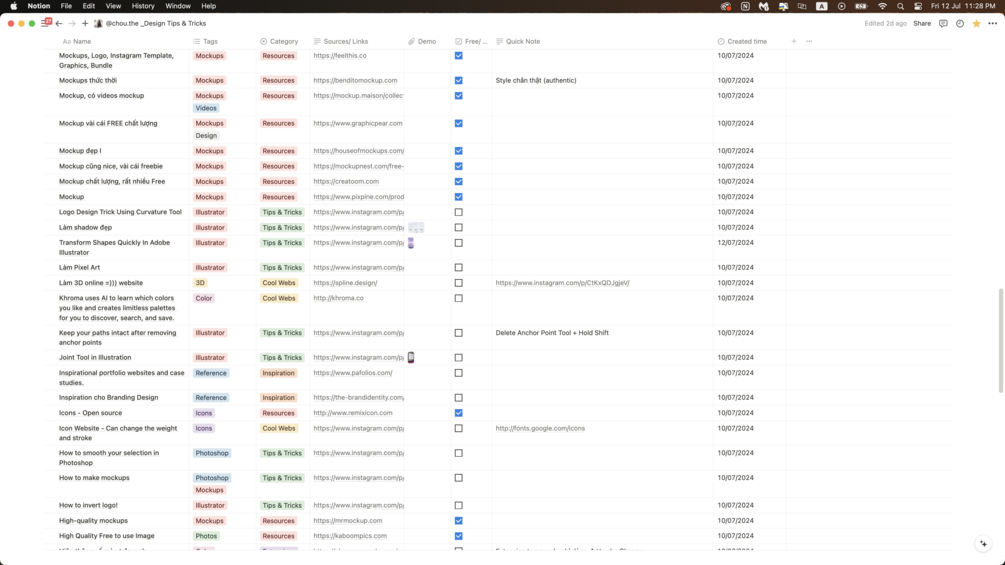Open the Notion AI sparkle button
Viewport: 1005px width, 565px height.
(x=983, y=544)
